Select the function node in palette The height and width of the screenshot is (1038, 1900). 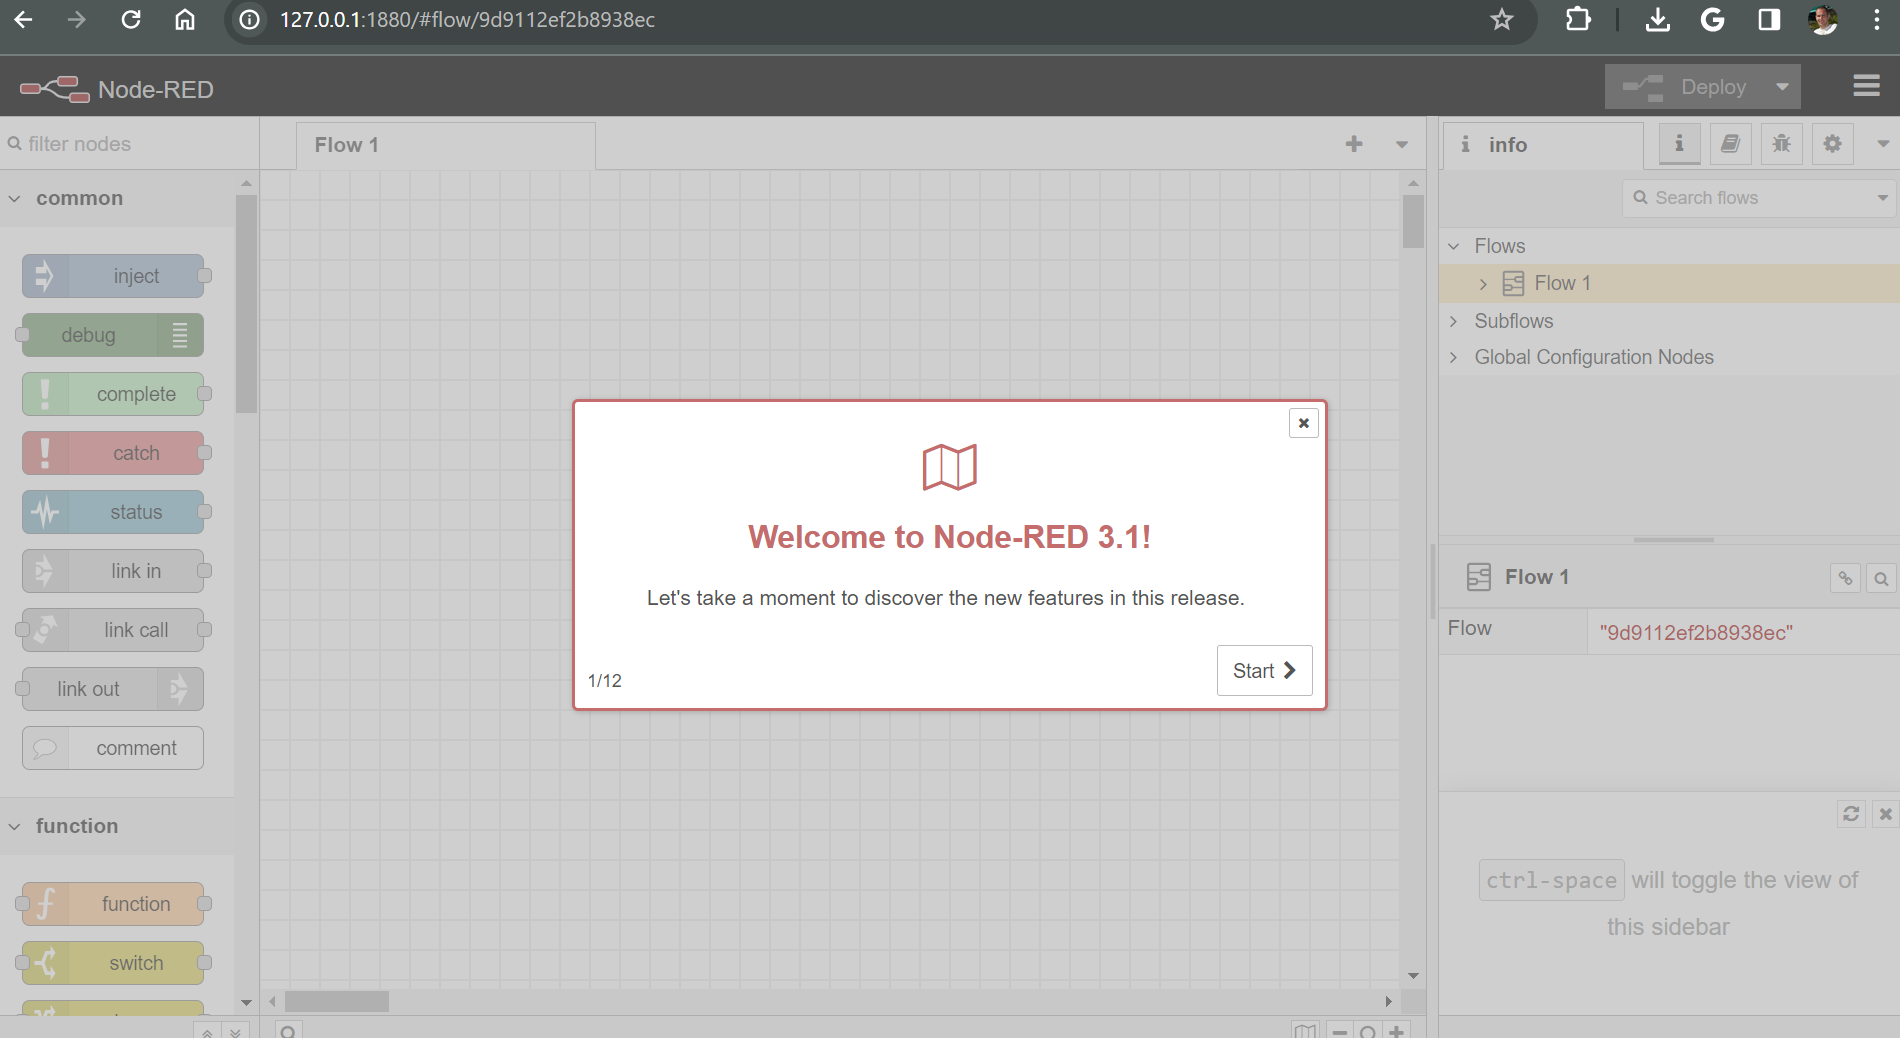(113, 904)
